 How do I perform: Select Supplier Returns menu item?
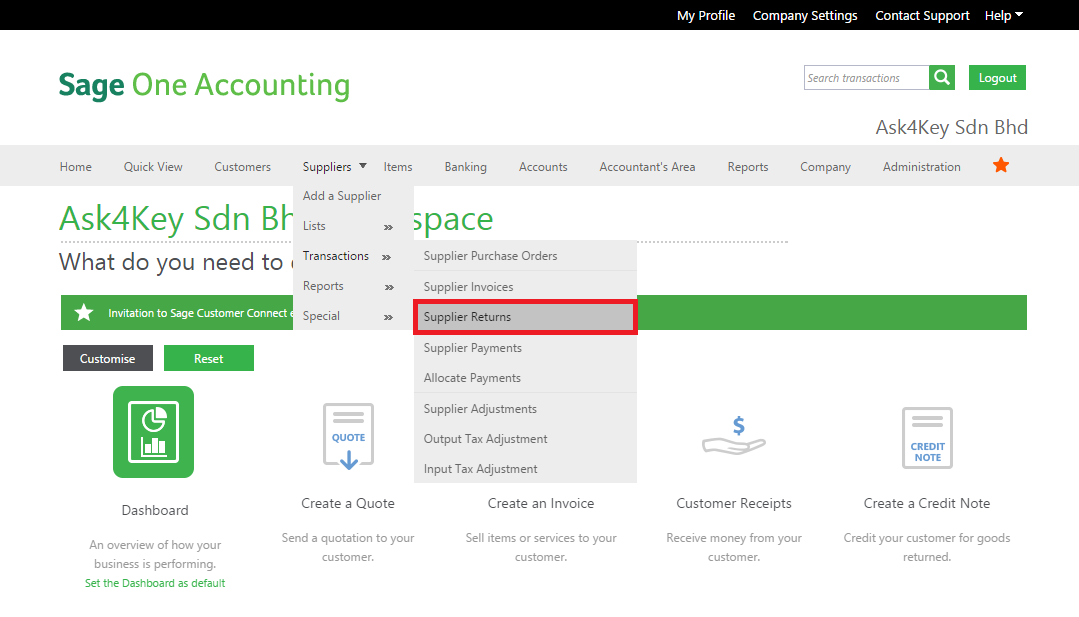pos(525,317)
